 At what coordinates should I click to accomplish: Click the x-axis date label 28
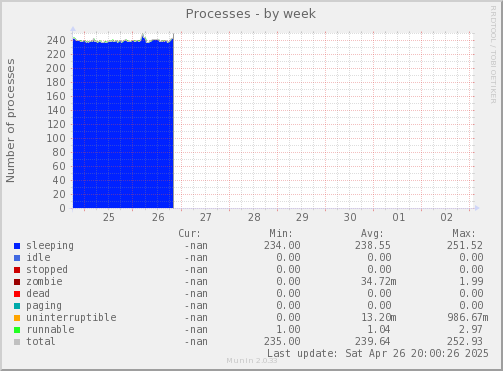tap(254, 218)
